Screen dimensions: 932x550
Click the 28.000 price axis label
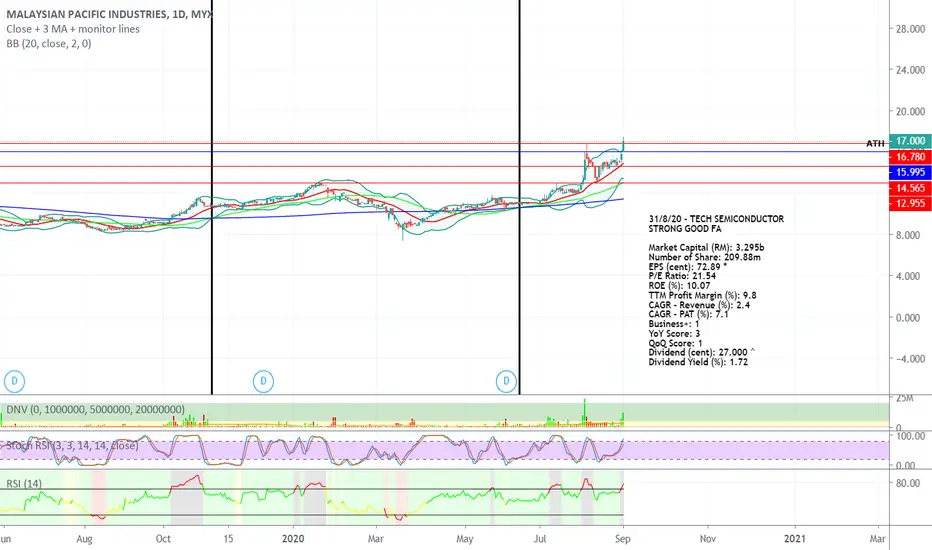click(x=911, y=29)
